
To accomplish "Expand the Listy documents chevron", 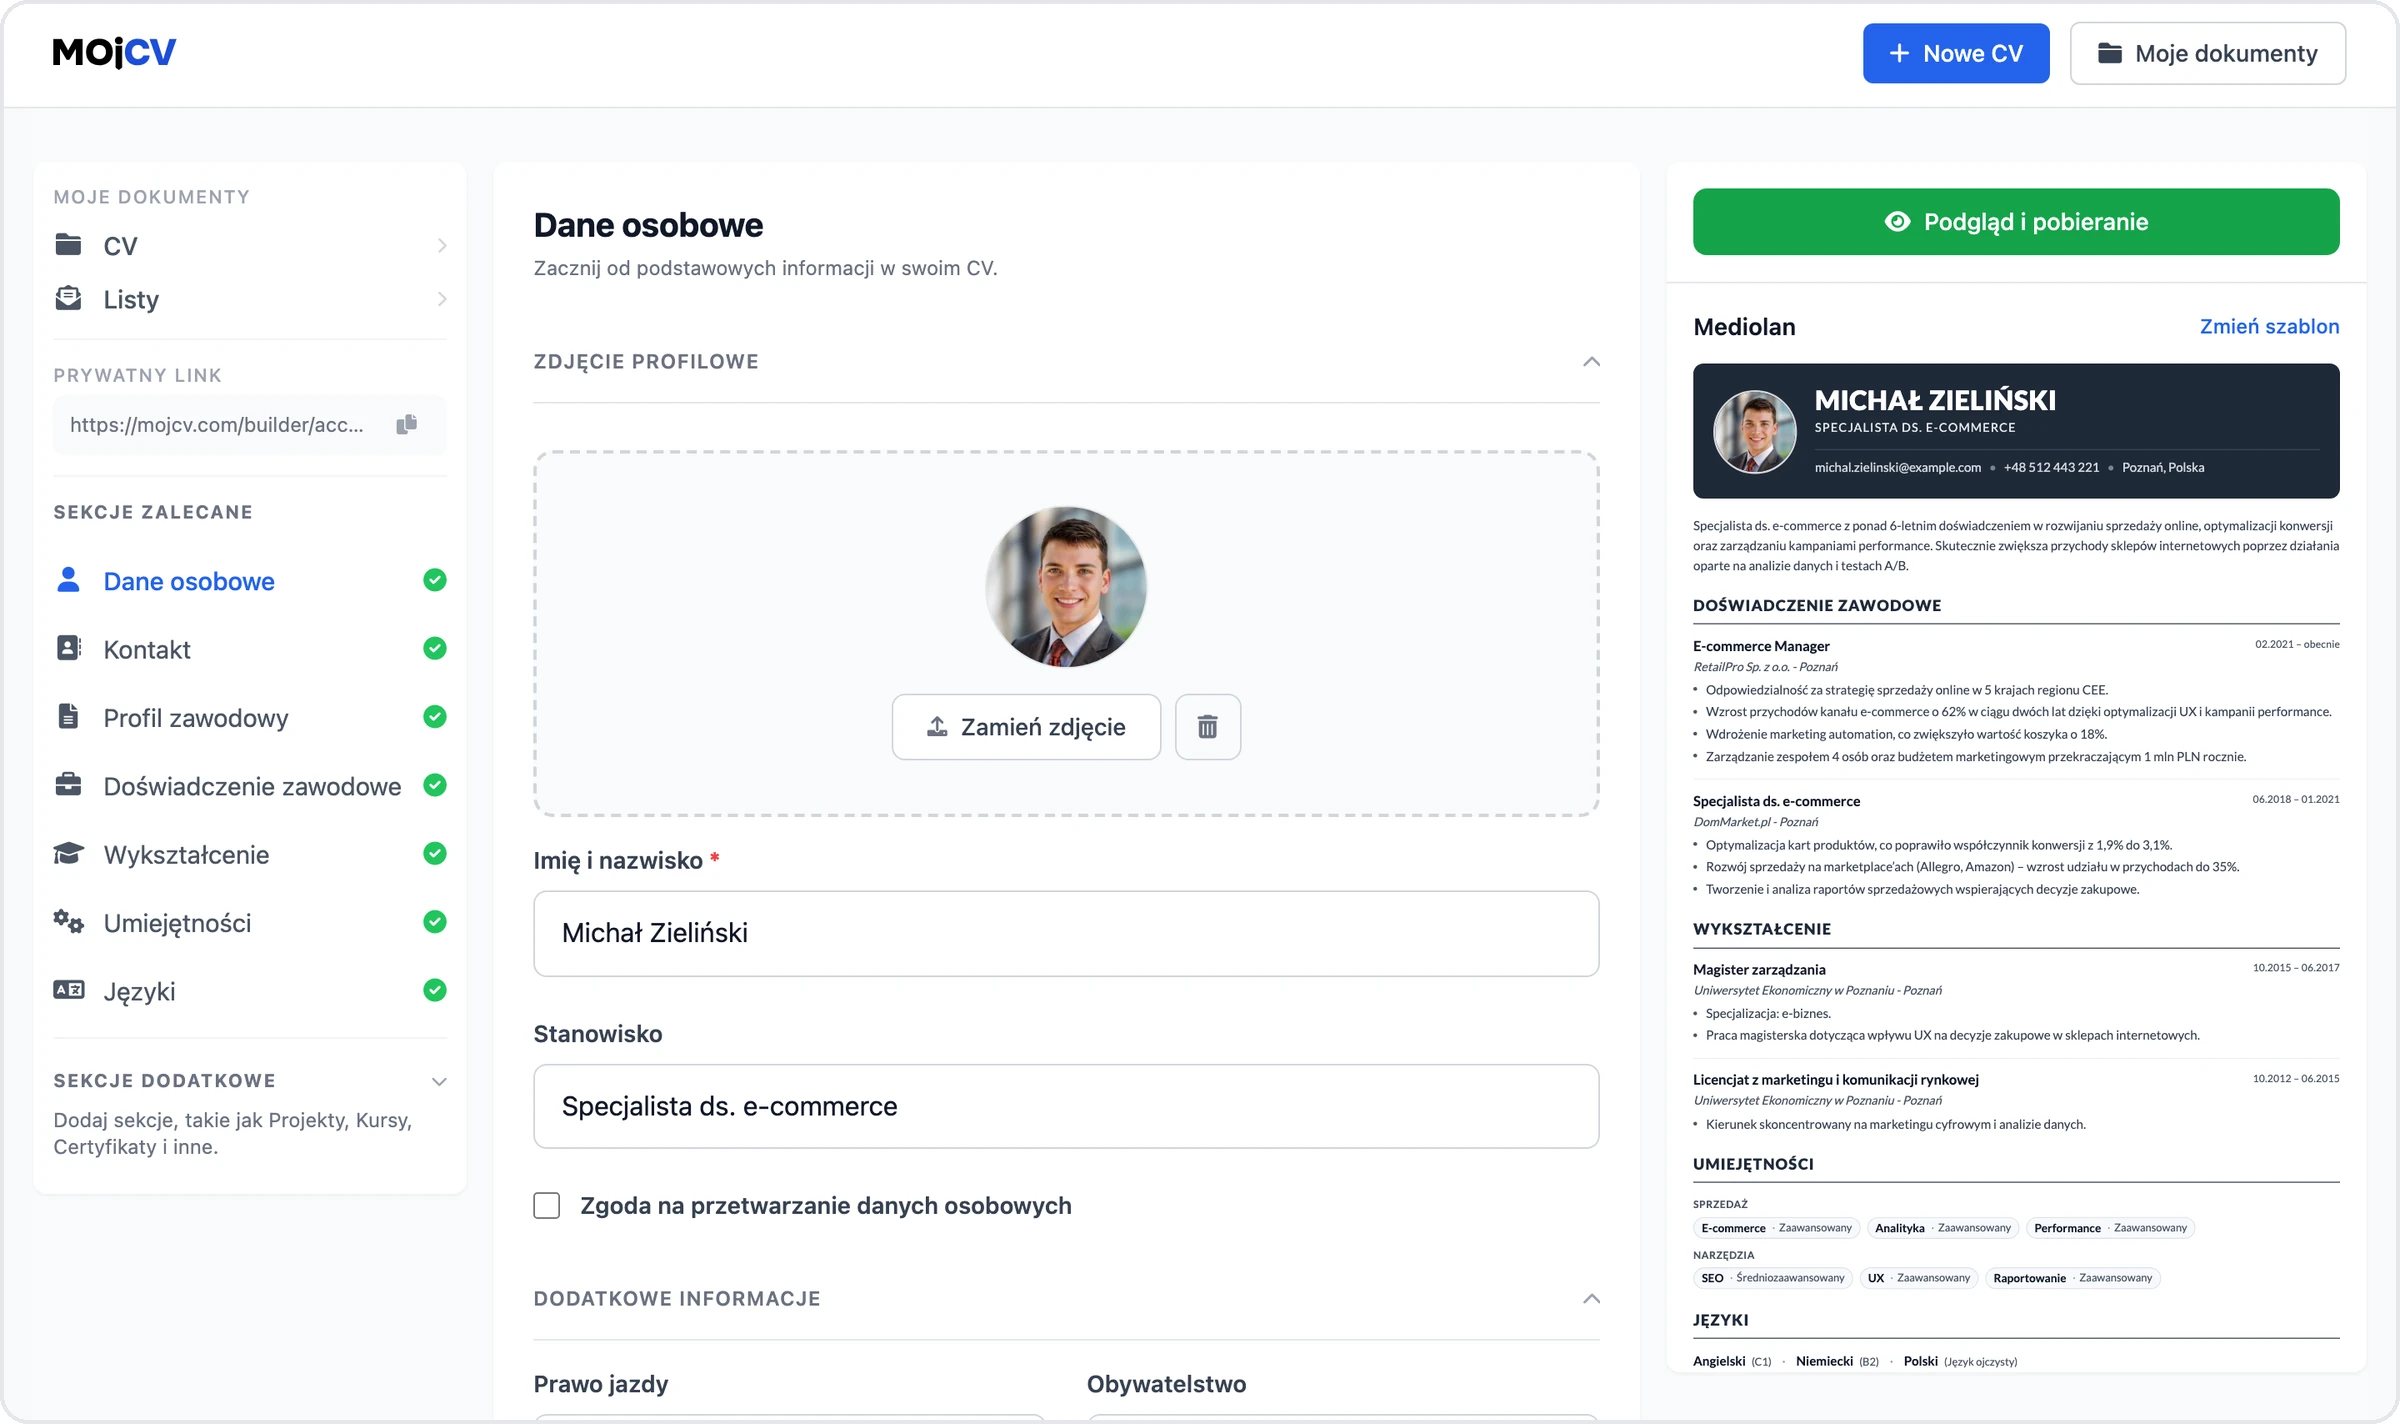I will [442, 299].
